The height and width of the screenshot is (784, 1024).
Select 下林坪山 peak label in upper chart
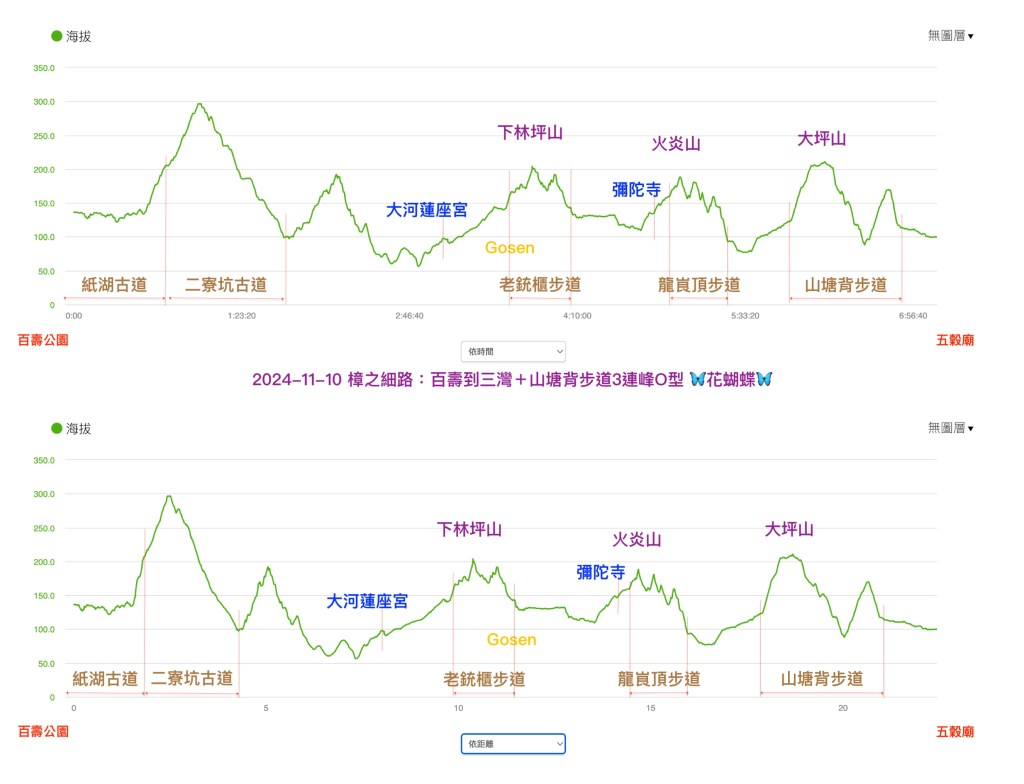(x=531, y=132)
